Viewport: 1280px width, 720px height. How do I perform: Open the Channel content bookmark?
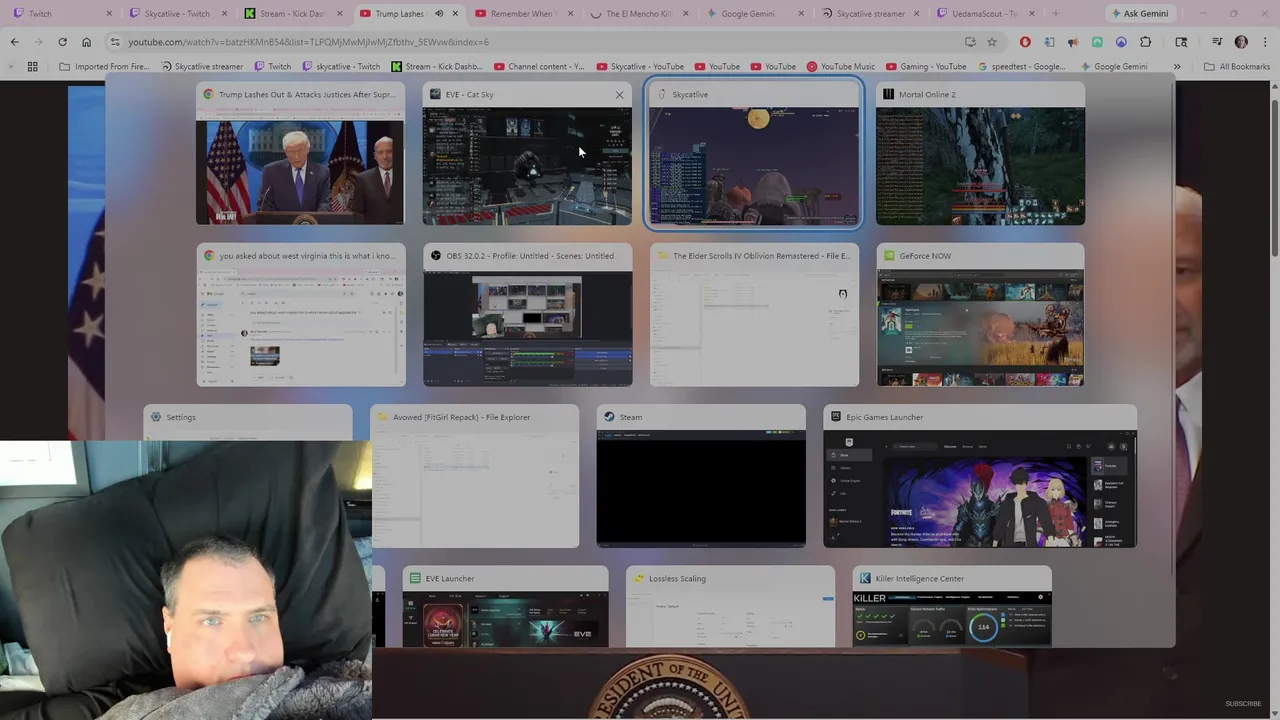click(x=540, y=67)
